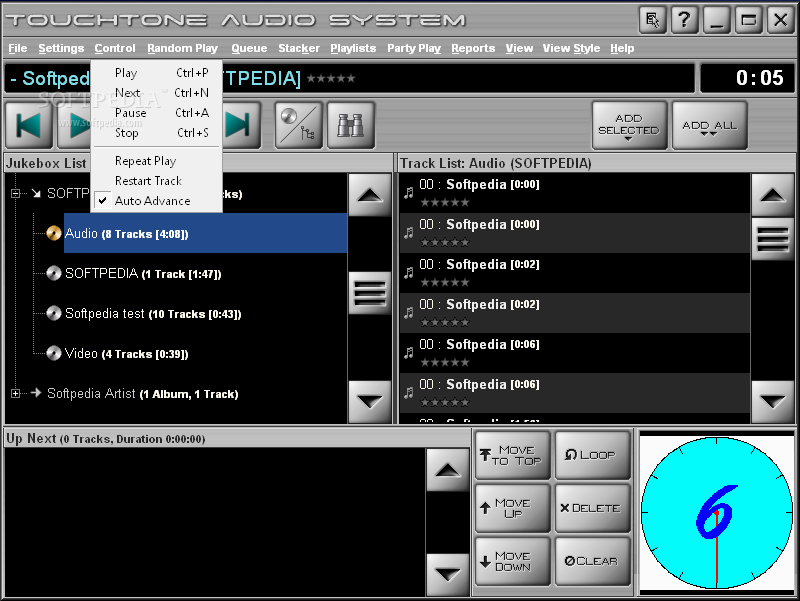
Task: Click the Loop button
Action: 593,455
